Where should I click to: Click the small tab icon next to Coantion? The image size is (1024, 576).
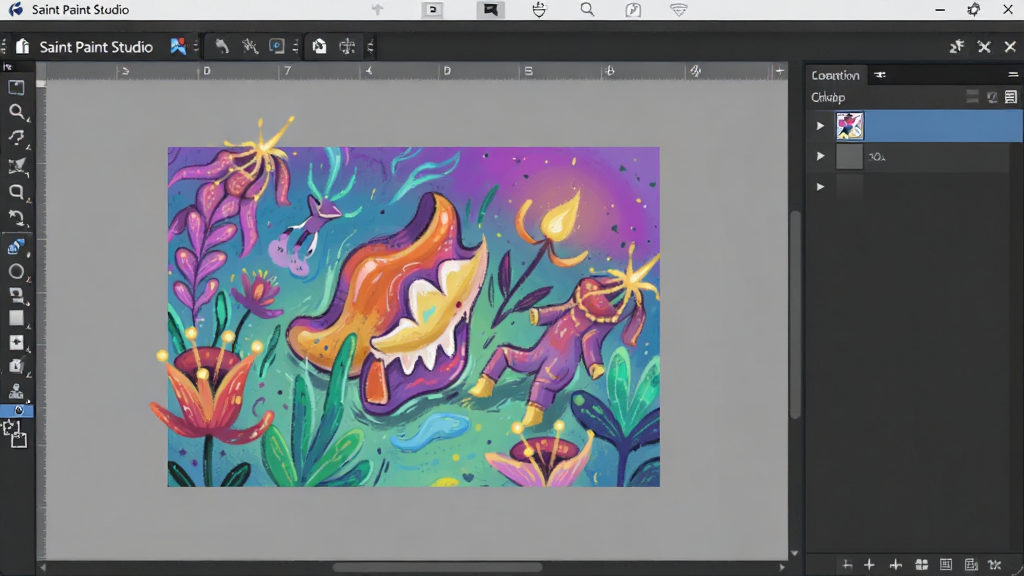point(880,74)
